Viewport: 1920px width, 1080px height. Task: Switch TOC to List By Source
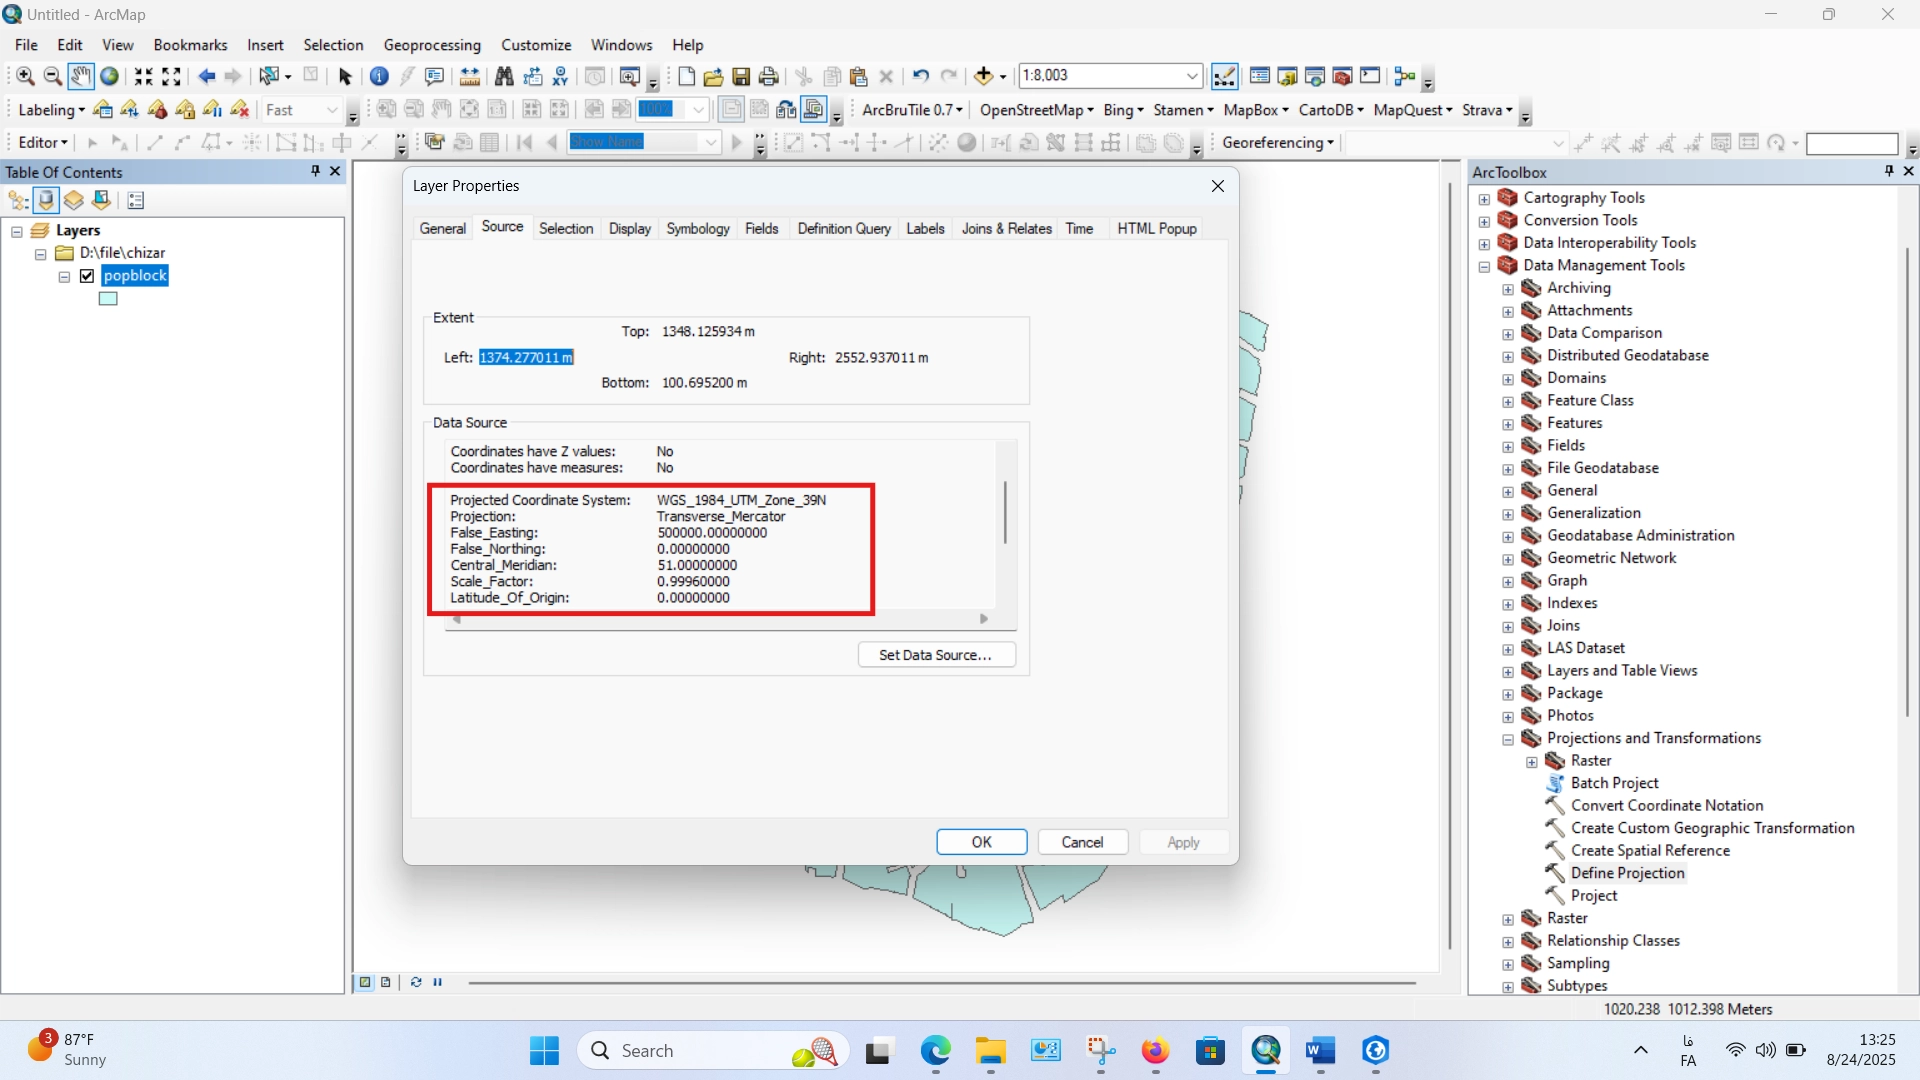tap(46, 201)
